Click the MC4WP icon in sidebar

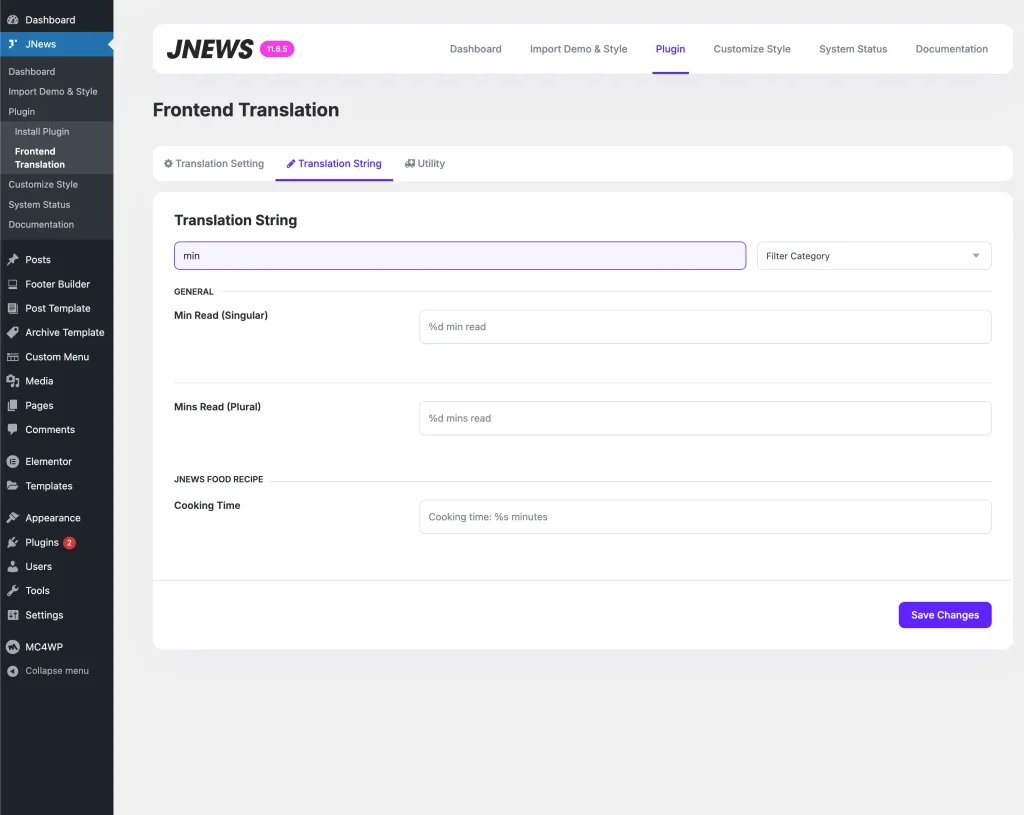tap(13, 647)
